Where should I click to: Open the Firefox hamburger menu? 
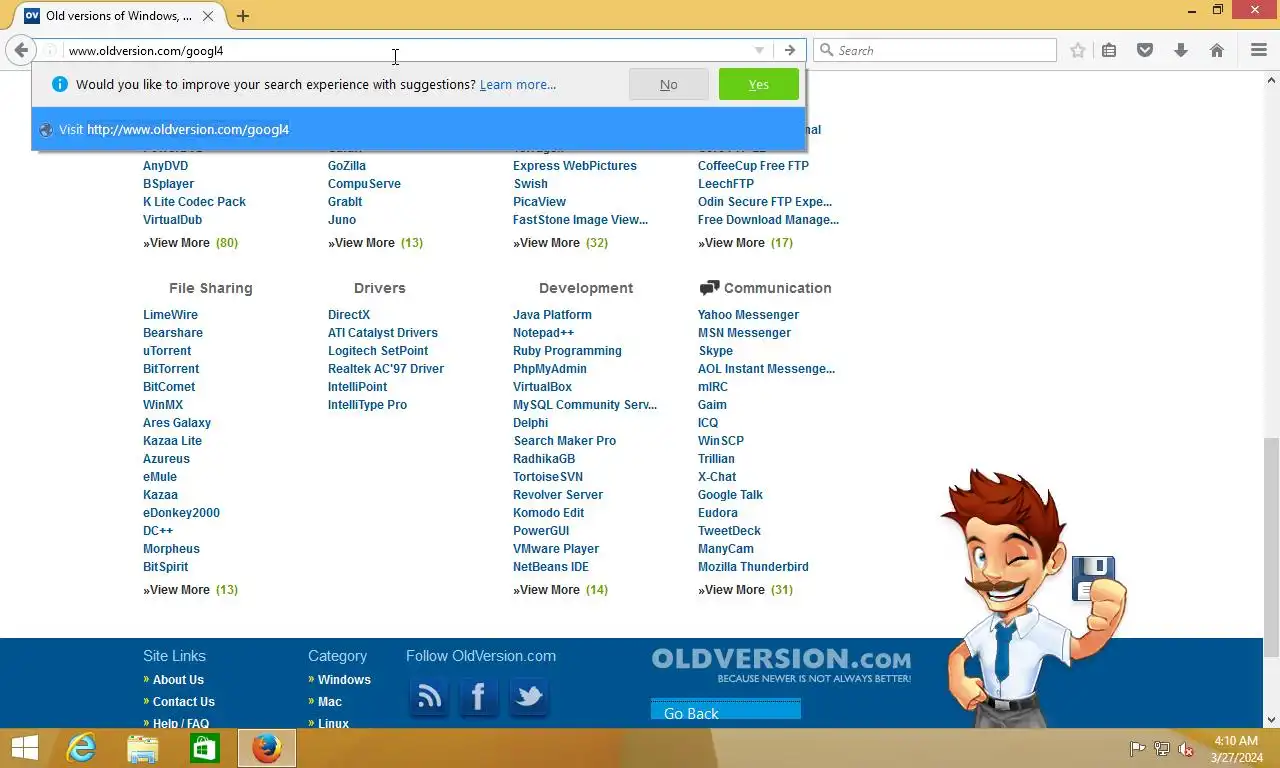[1259, 50]
